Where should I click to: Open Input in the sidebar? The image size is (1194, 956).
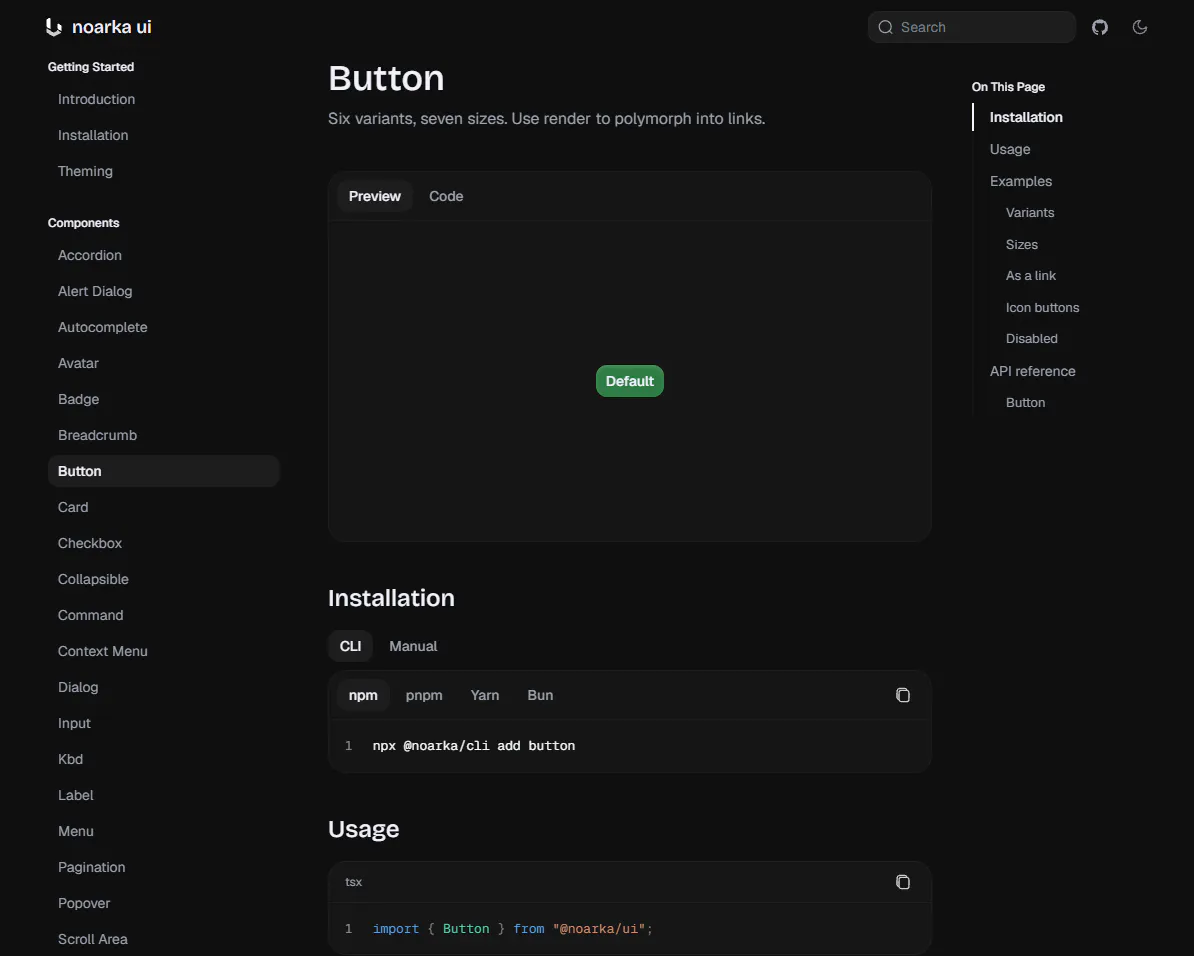[74, 723]
